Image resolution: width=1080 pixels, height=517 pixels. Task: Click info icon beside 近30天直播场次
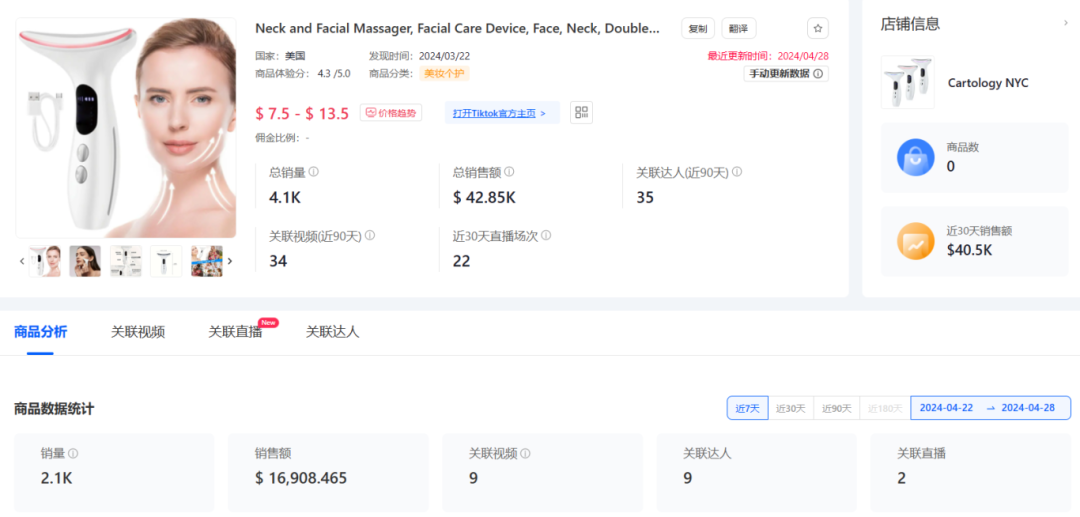click(x=546, y=235)
